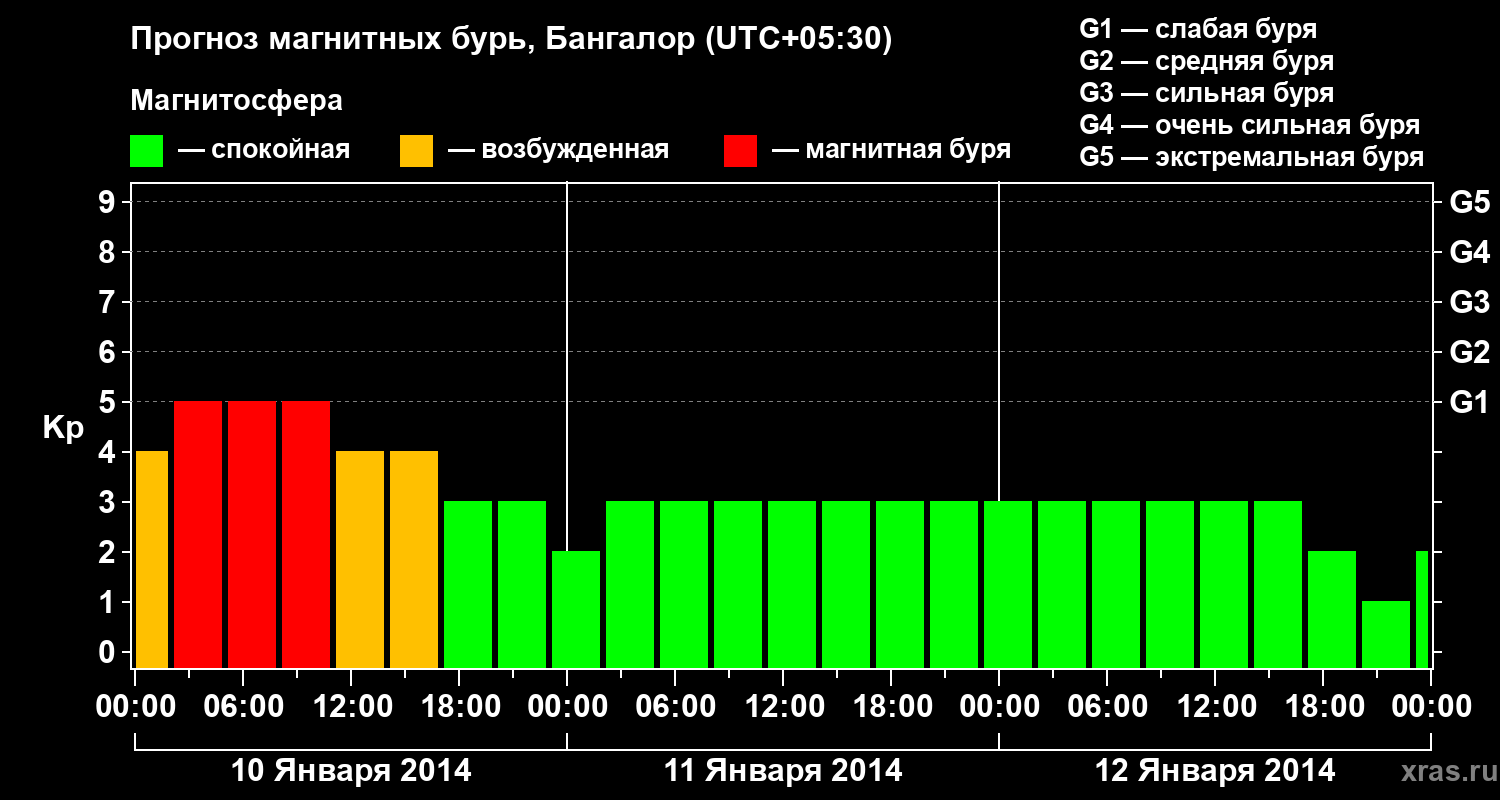Click the G1 — слабая буря line
The width and height of the screenshot is (1500, 800).
pyautogui.click(x=1198, y=29)
